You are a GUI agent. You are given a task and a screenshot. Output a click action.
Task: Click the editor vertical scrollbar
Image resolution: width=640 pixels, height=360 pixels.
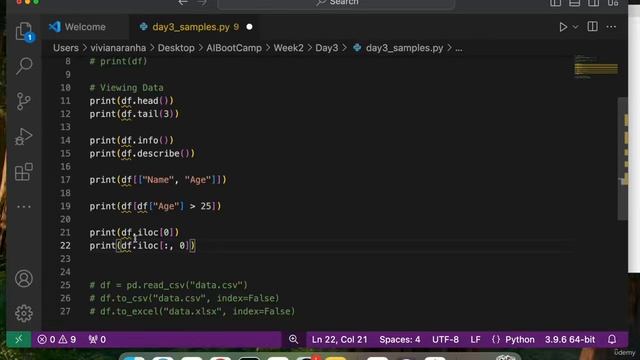pyautogui.click(x=623, y=158)
